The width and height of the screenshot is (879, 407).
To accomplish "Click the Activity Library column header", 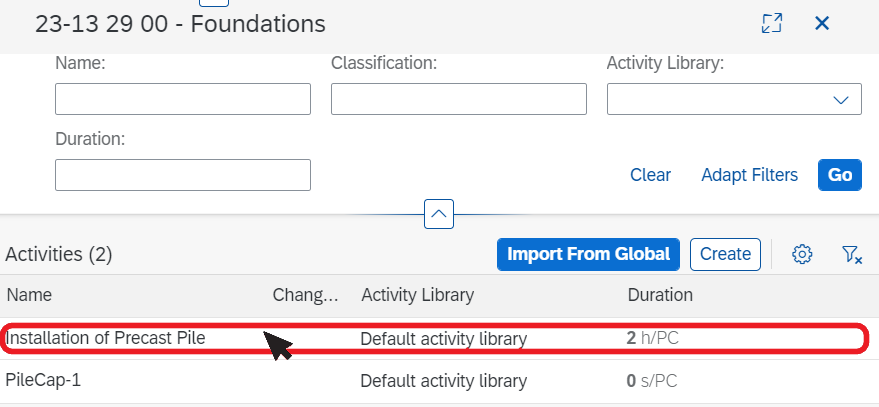I will (418, 295).
